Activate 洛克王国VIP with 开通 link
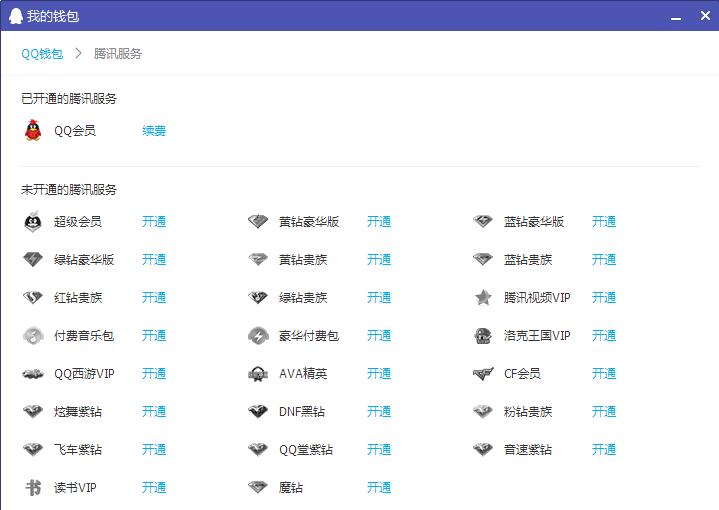Screen dimensions: 719x510 pyautogui.click(x=604, y=336)
